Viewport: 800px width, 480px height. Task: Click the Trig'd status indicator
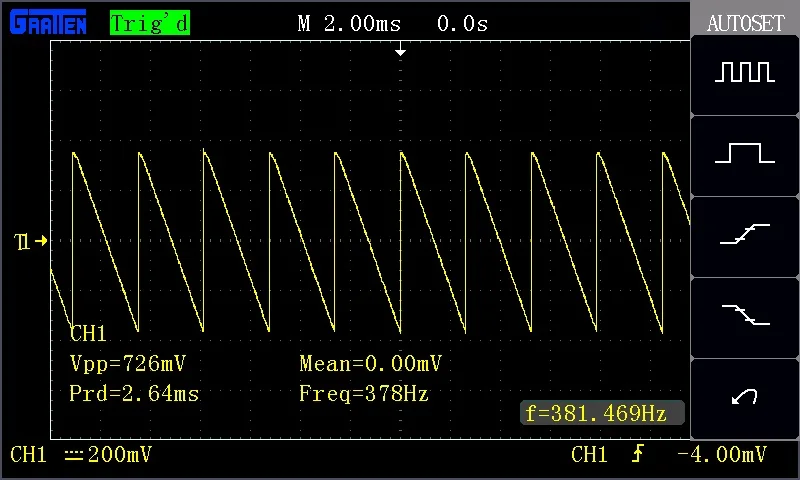(150, 23)
